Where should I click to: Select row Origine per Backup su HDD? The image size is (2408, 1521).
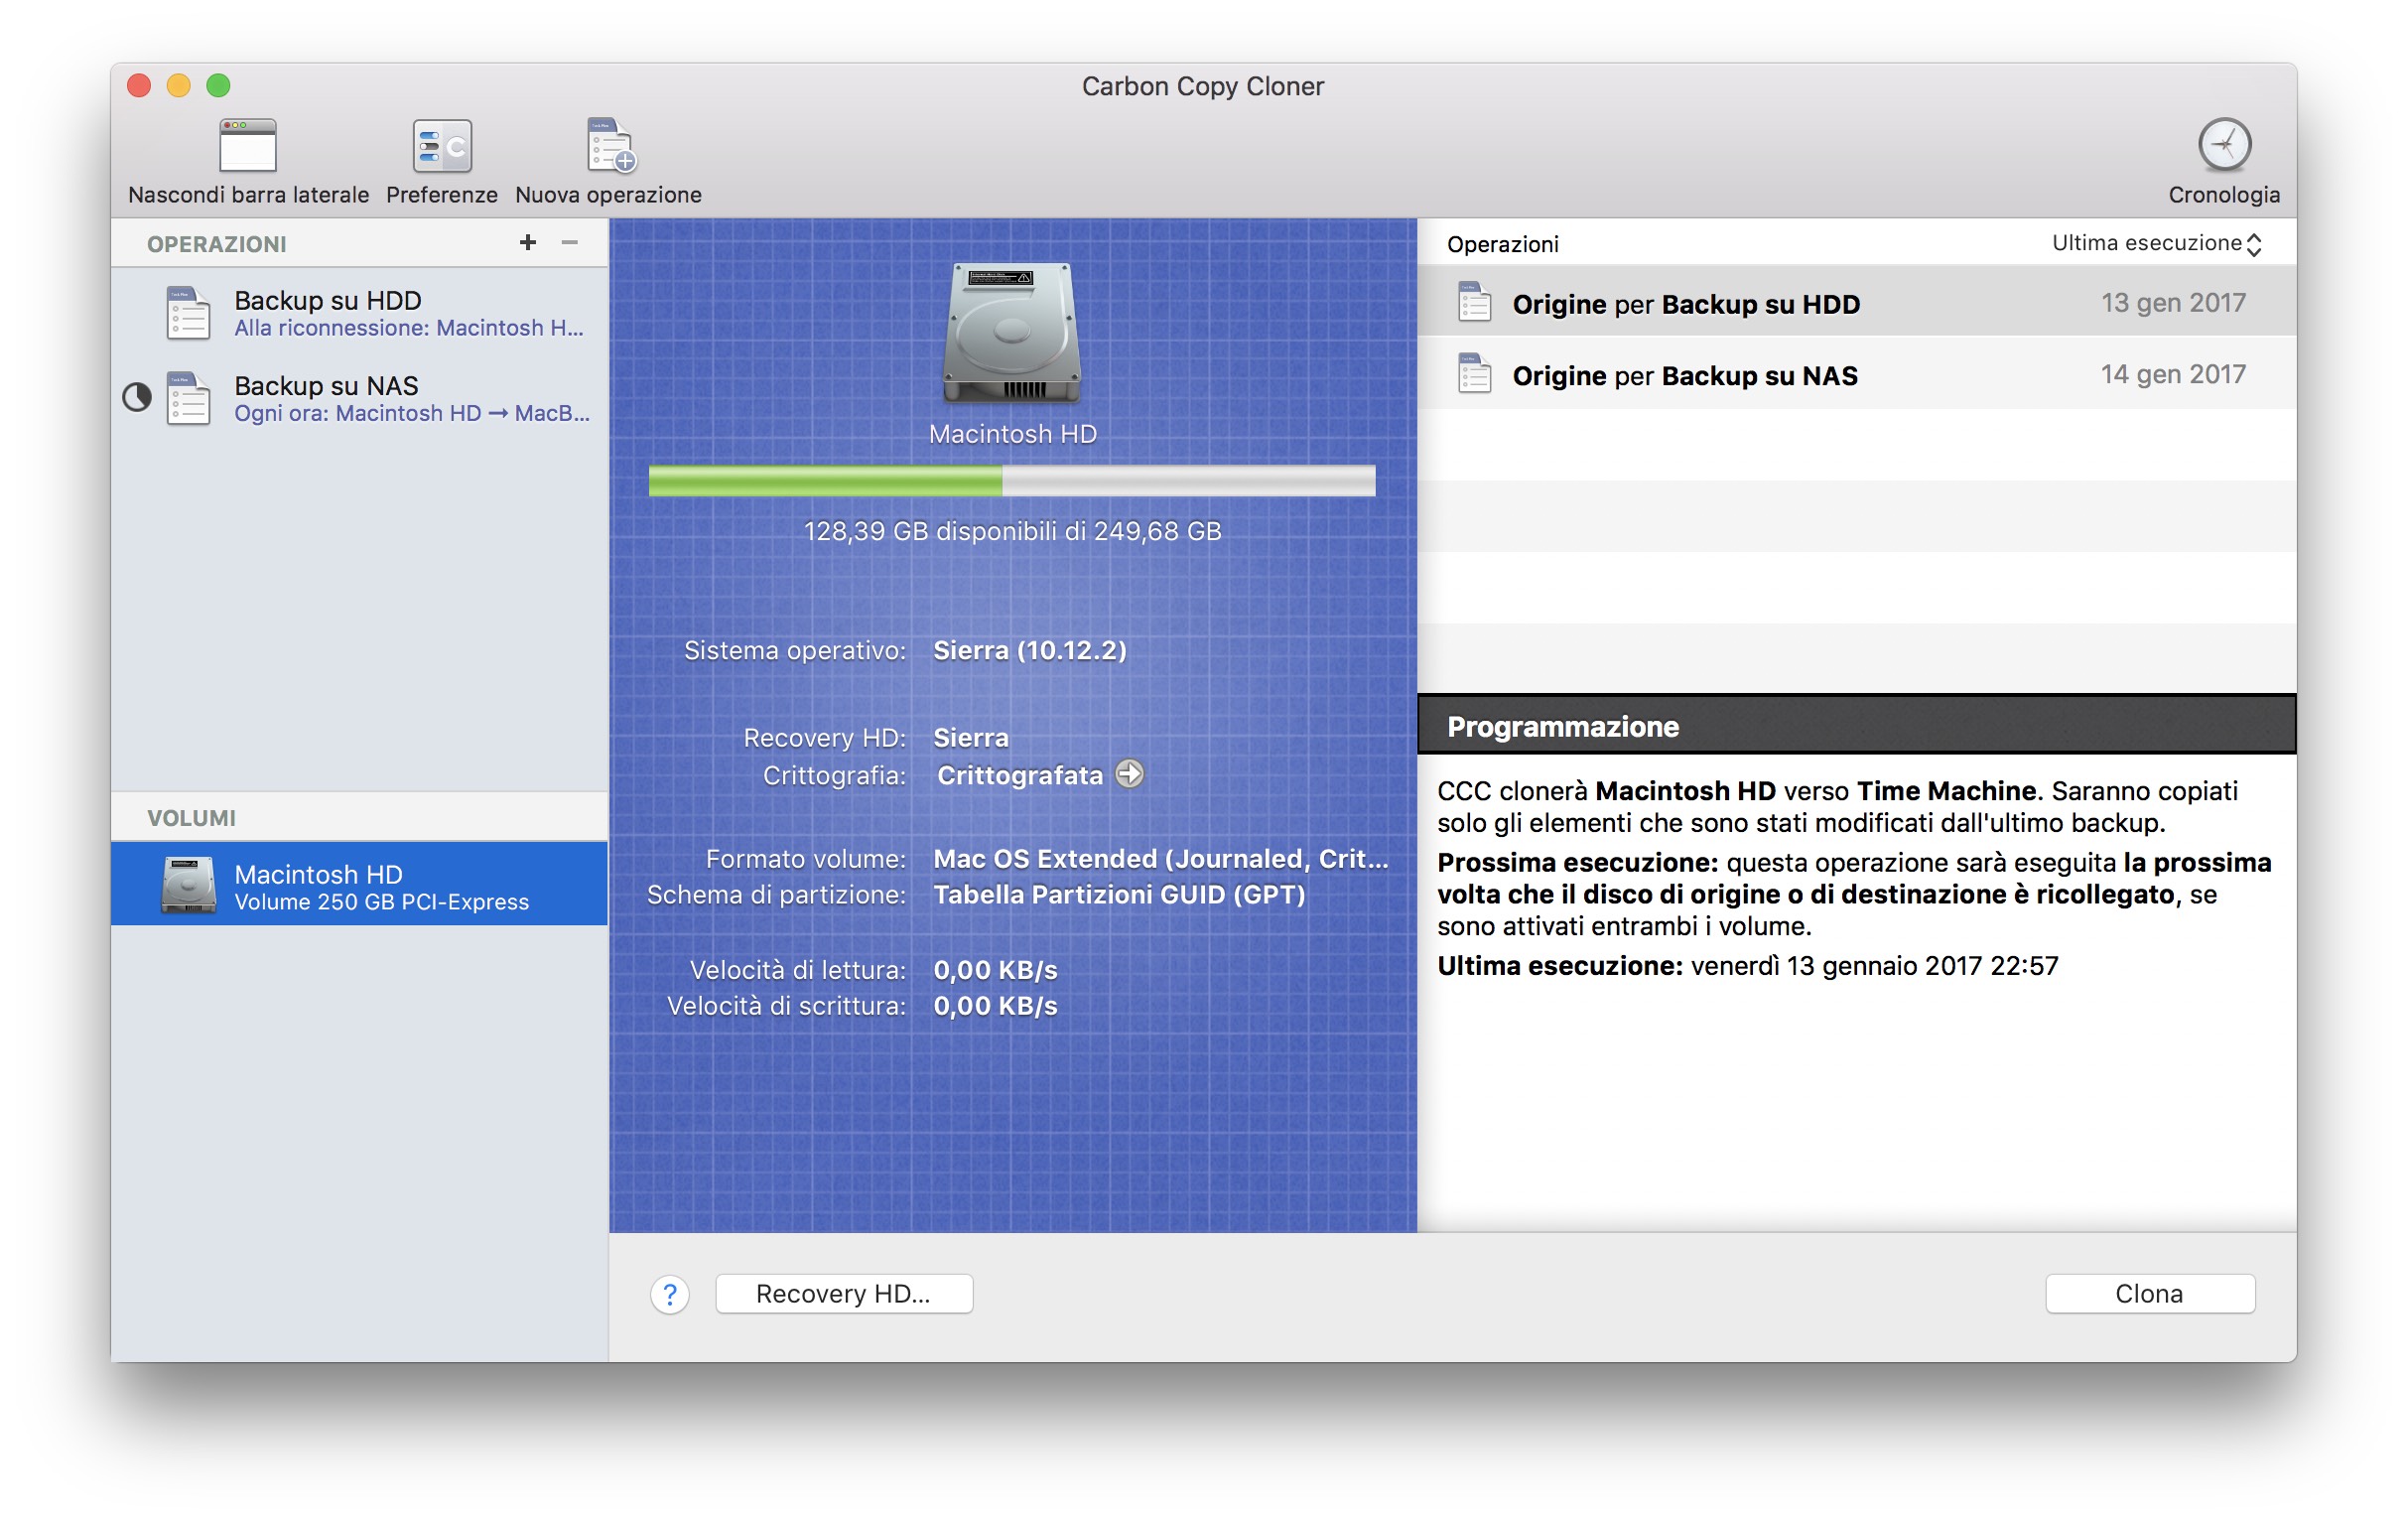coord(1856,302)
